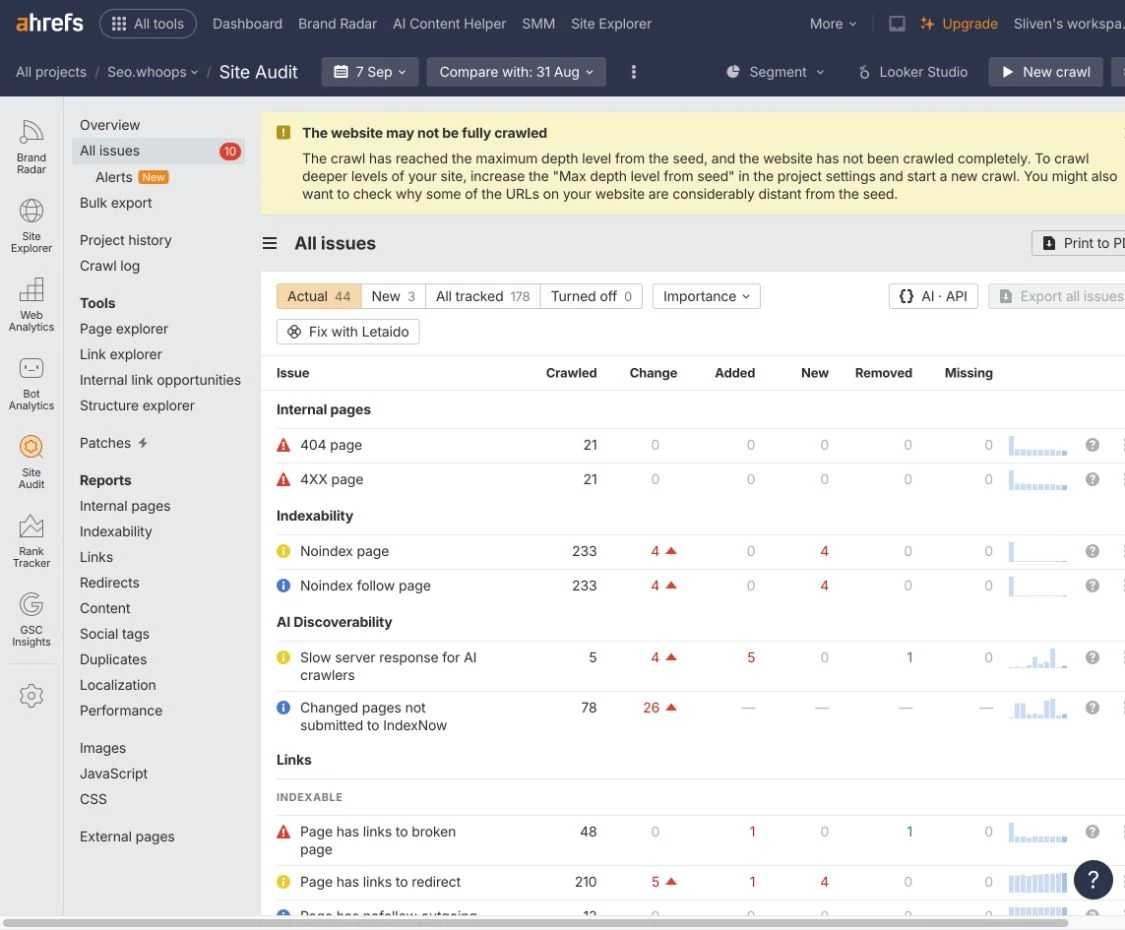1125x930 pixels.
Task: Open Alerts in the Site Audit menu
Action: click(114, 177)
